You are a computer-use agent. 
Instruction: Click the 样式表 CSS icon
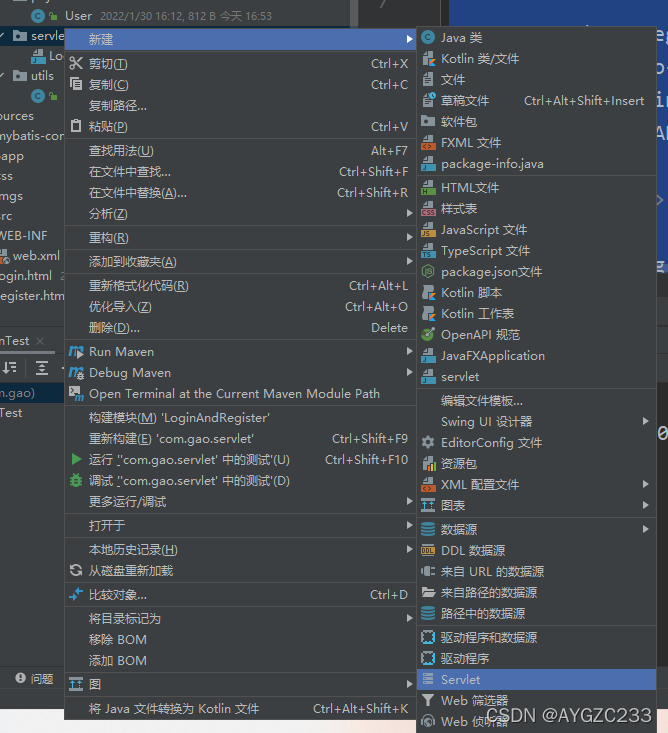(x=428, y=208)
